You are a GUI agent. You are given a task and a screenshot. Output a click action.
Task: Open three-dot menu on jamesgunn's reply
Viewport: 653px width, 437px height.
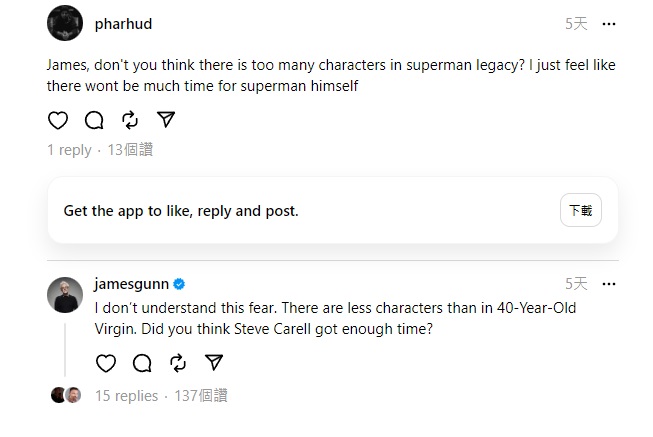point(609,284)
